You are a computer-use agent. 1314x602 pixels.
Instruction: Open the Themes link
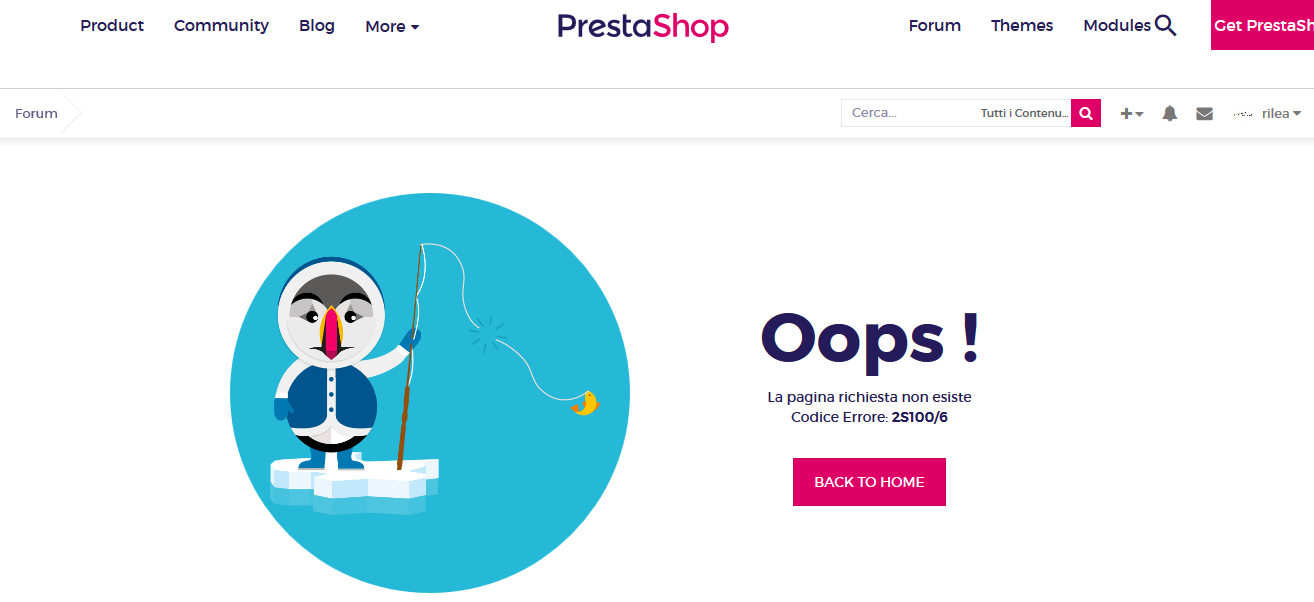(x=1022, y=25)
